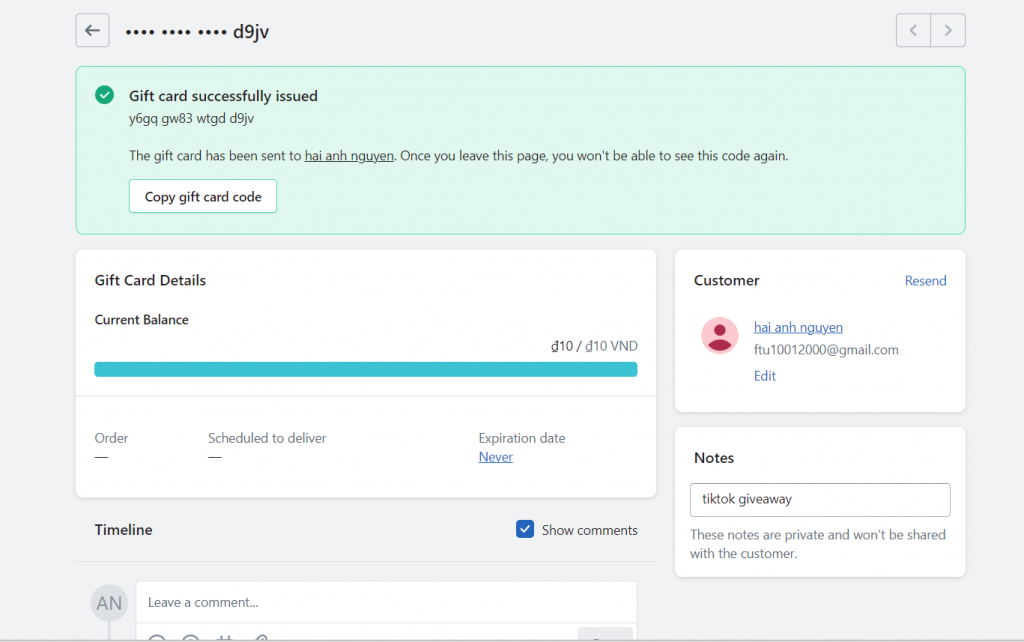Click the masked gift card title ending d9jv

point(197,31)
